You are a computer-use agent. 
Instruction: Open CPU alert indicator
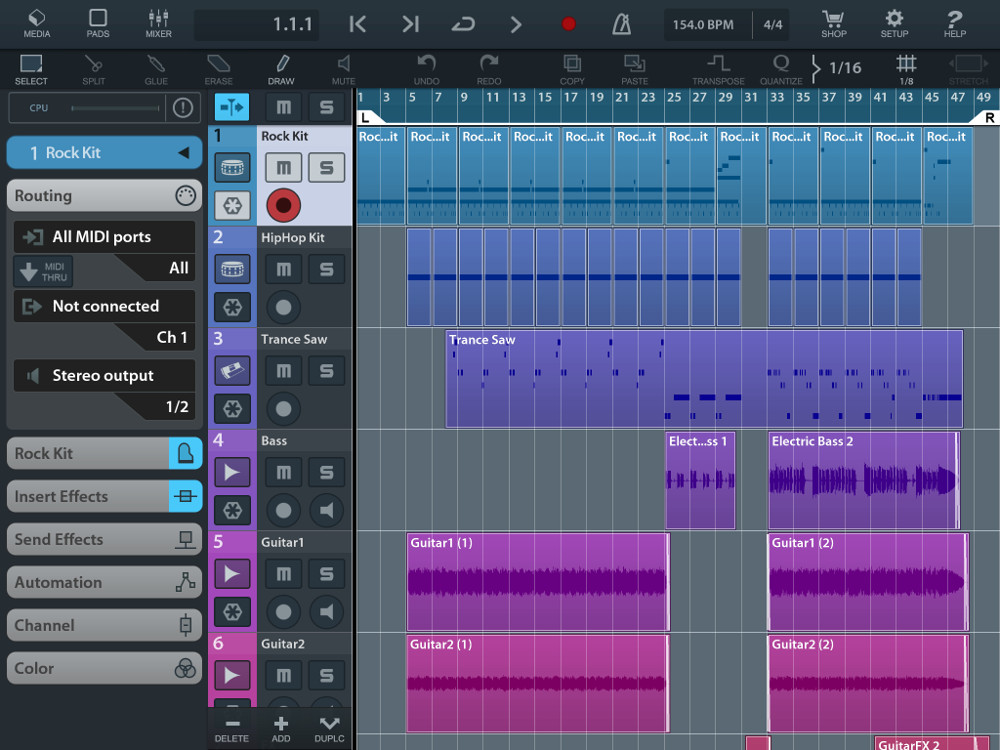(x=183, y=108)
